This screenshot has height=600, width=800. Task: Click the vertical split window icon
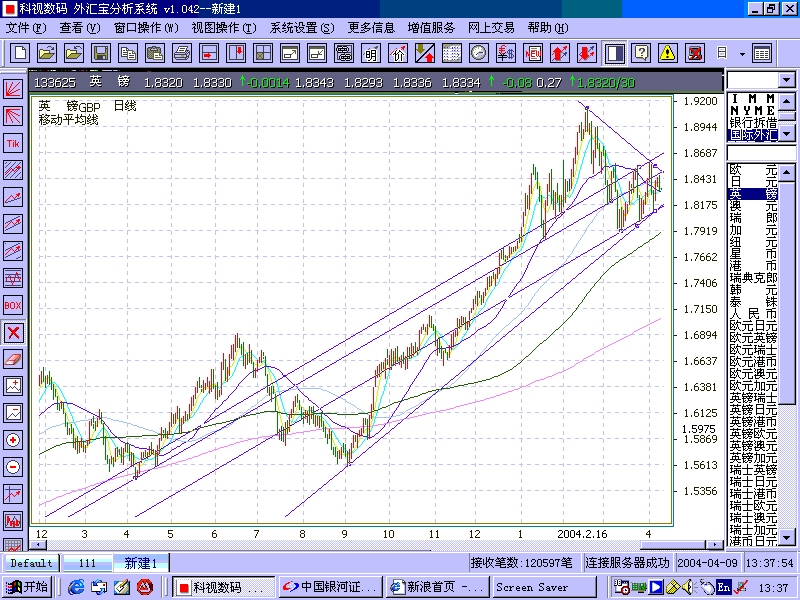pyautogui.click(x=236, y=53)
